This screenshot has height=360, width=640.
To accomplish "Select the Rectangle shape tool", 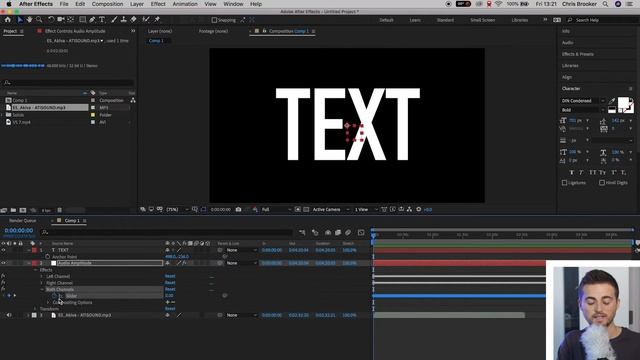I will point(82,20).
